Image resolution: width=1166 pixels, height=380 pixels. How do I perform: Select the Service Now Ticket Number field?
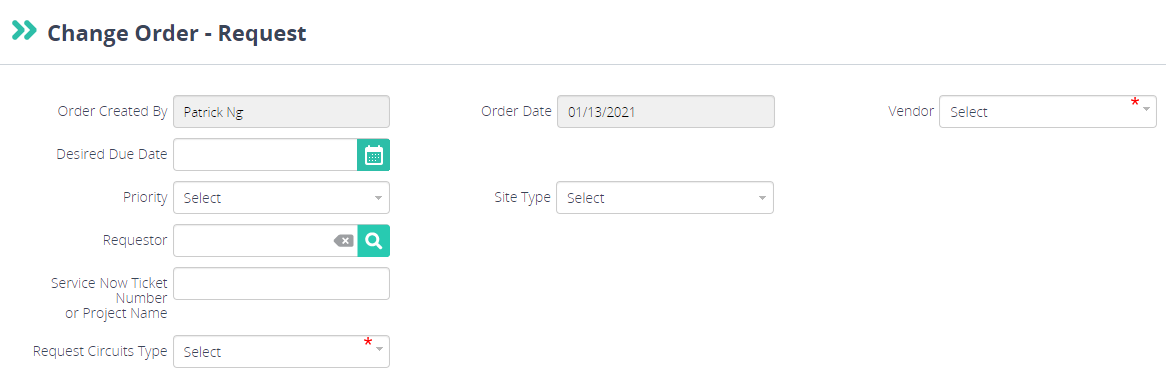tap(281, 283)
